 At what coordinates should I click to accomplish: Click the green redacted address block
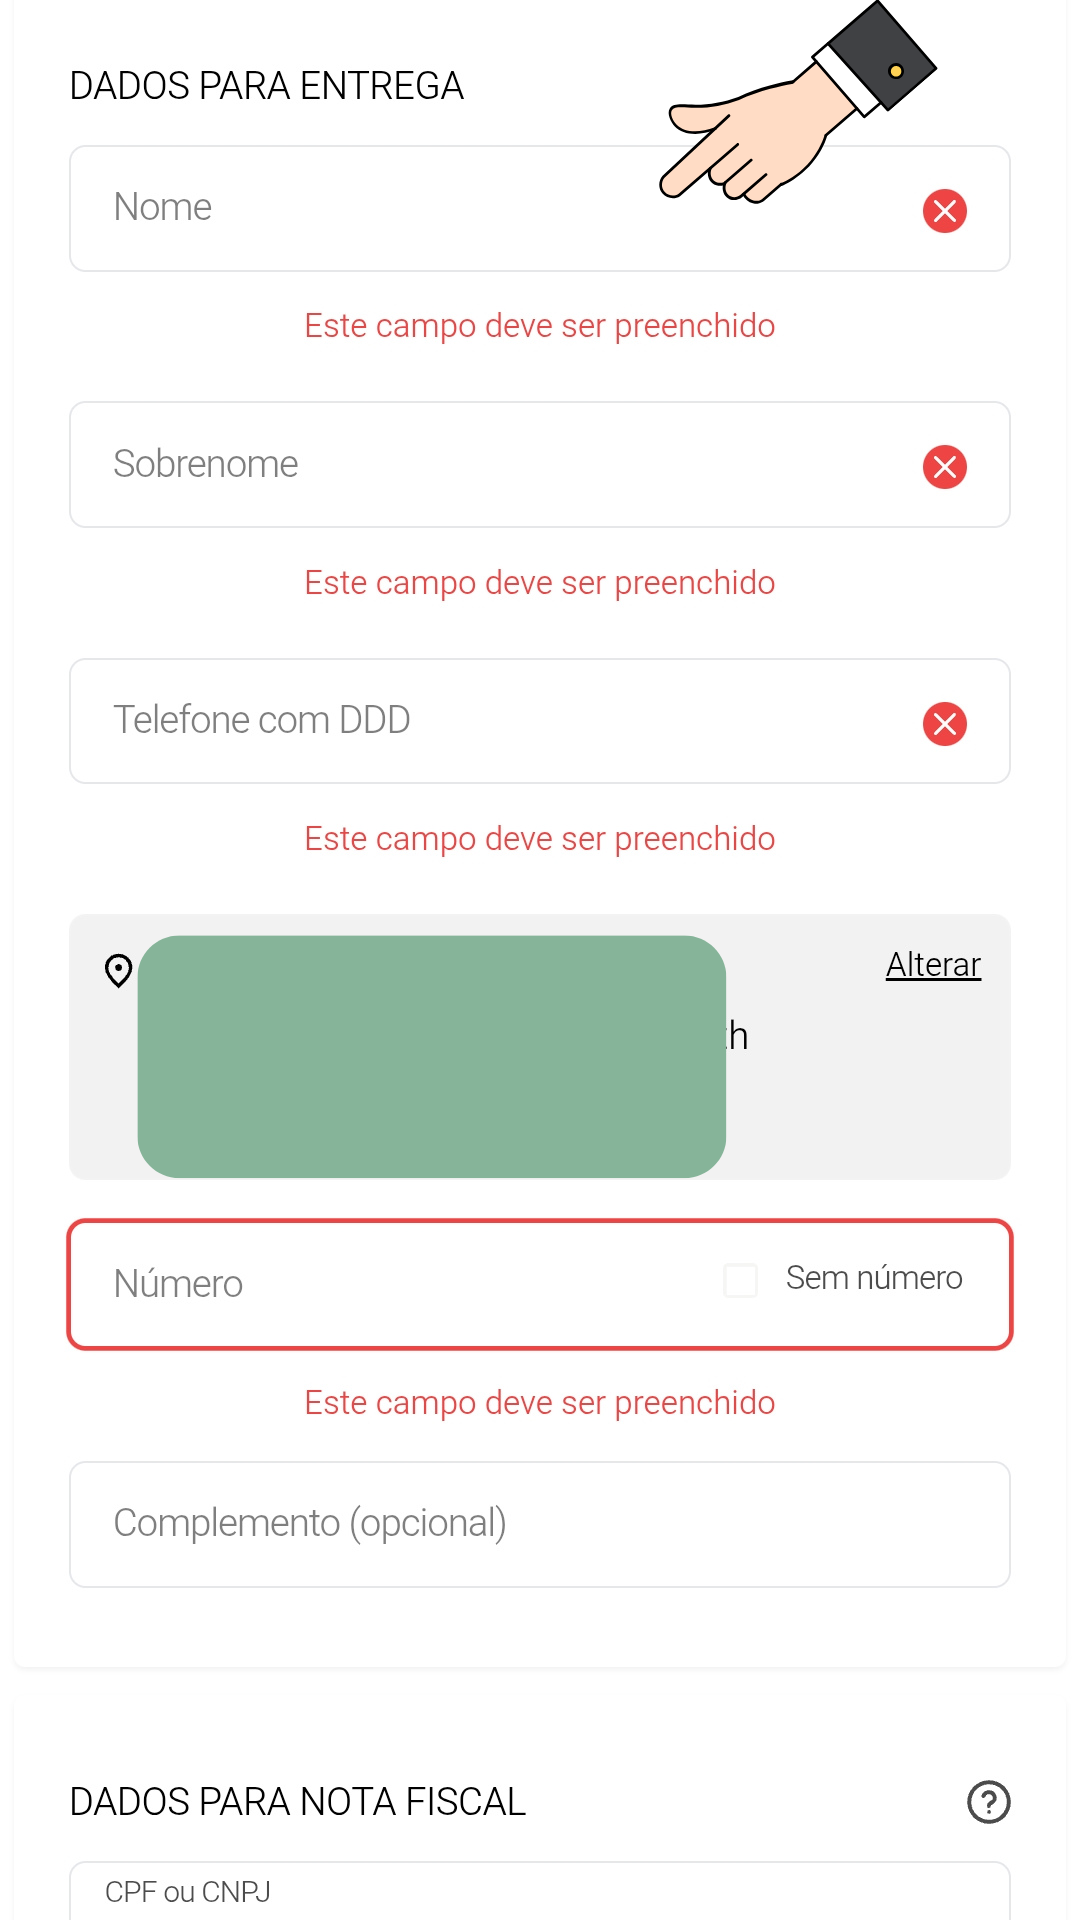431,1056
